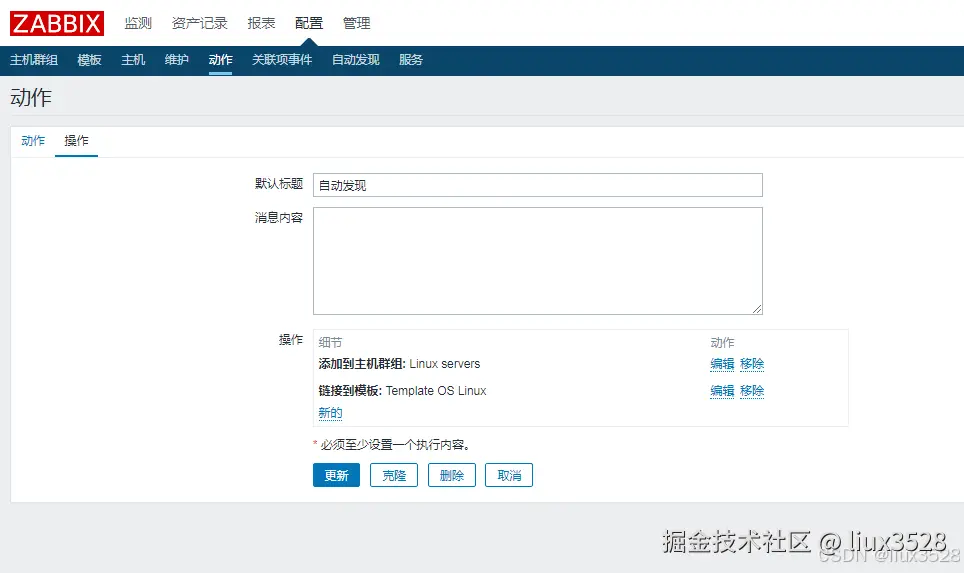964x573 pixels.
Task: Add a new operation via 新的 link
Action: 330,413
